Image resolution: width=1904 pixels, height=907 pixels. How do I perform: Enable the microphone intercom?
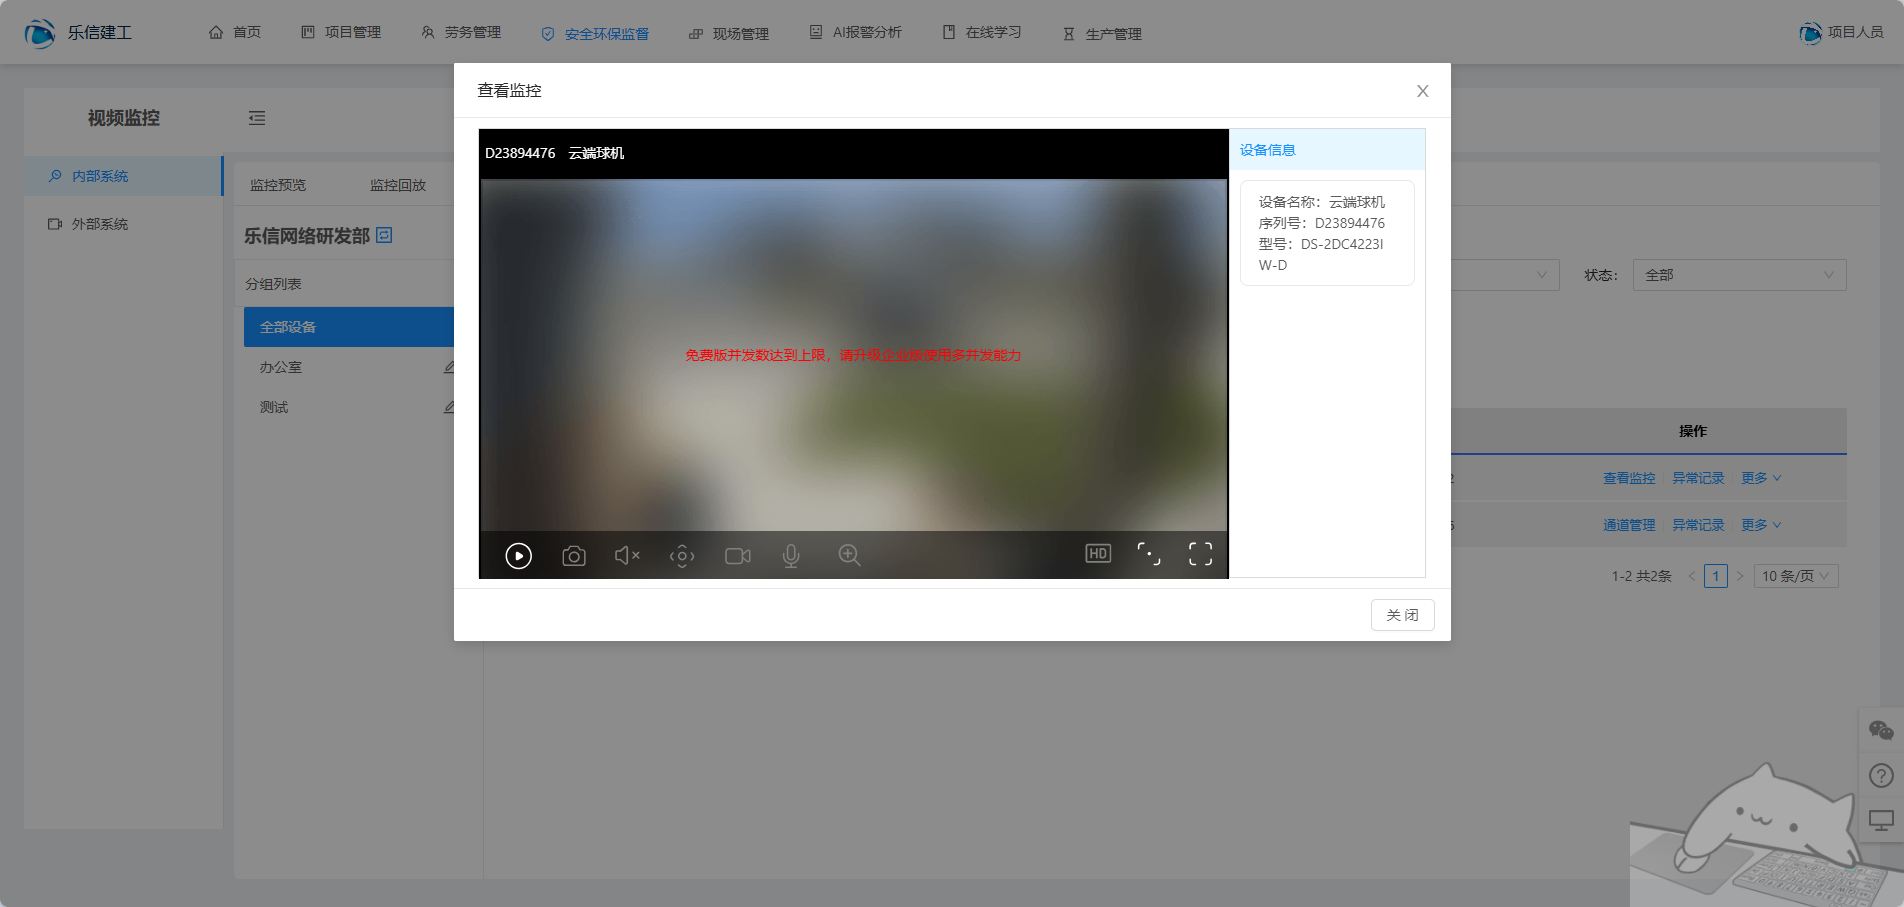coord(791,555)
